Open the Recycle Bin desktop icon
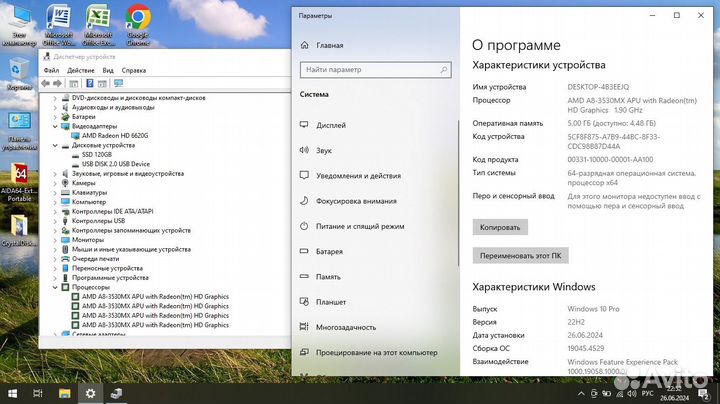 19,73
